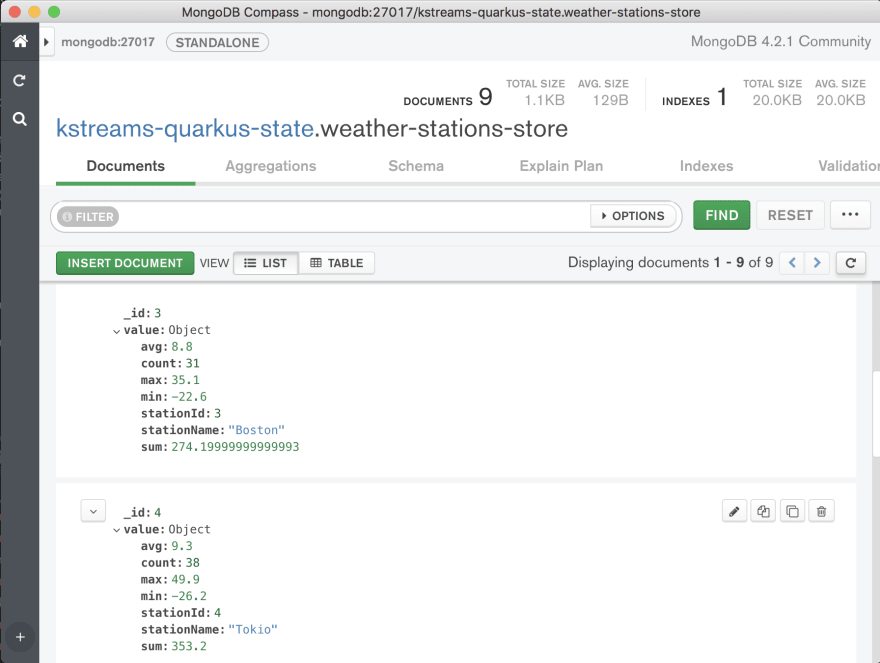The width and height of the screenshot is (880, 663).
Task: Click the kstreams-quarkus-state database link
Action: 185,129
